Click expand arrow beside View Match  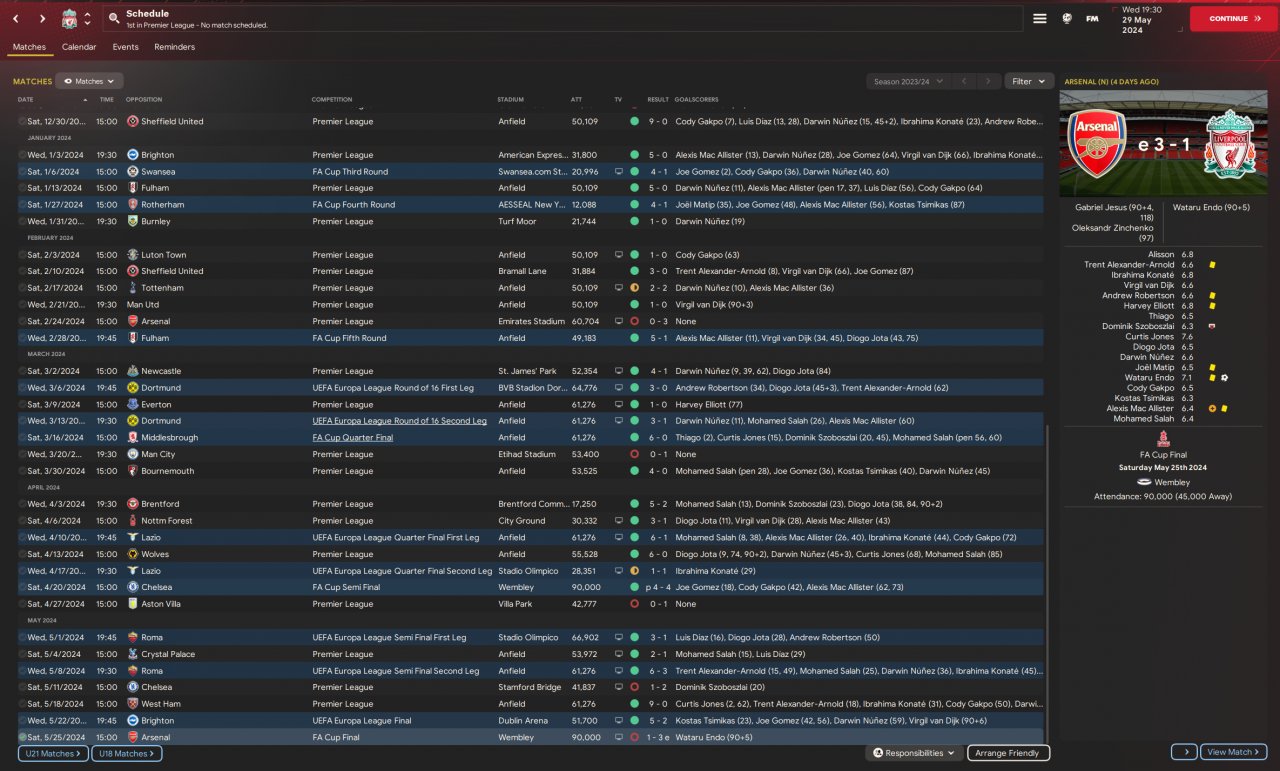point(1184,752)
